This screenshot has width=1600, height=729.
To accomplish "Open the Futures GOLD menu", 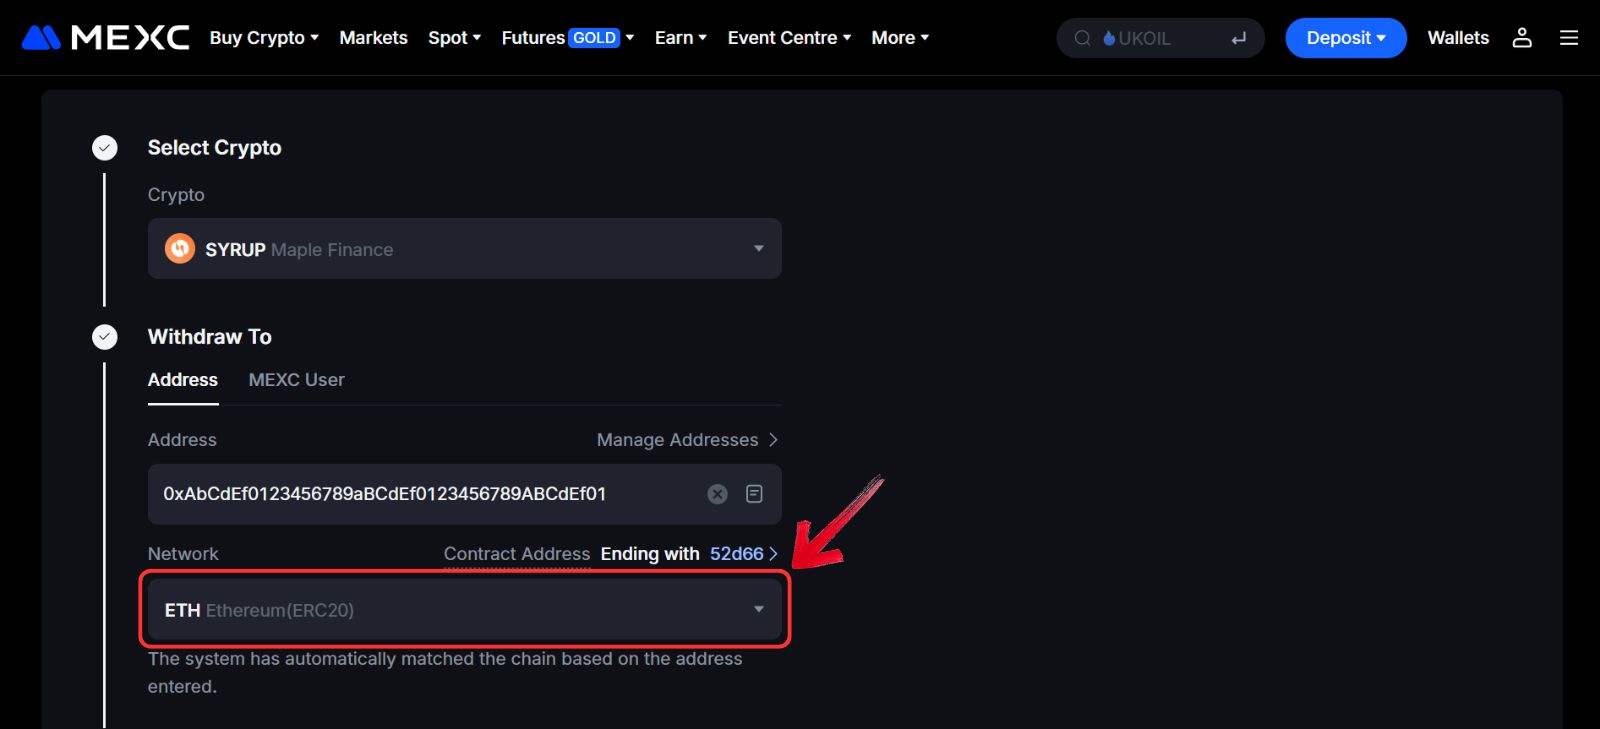I will click(x=567, y=38).
